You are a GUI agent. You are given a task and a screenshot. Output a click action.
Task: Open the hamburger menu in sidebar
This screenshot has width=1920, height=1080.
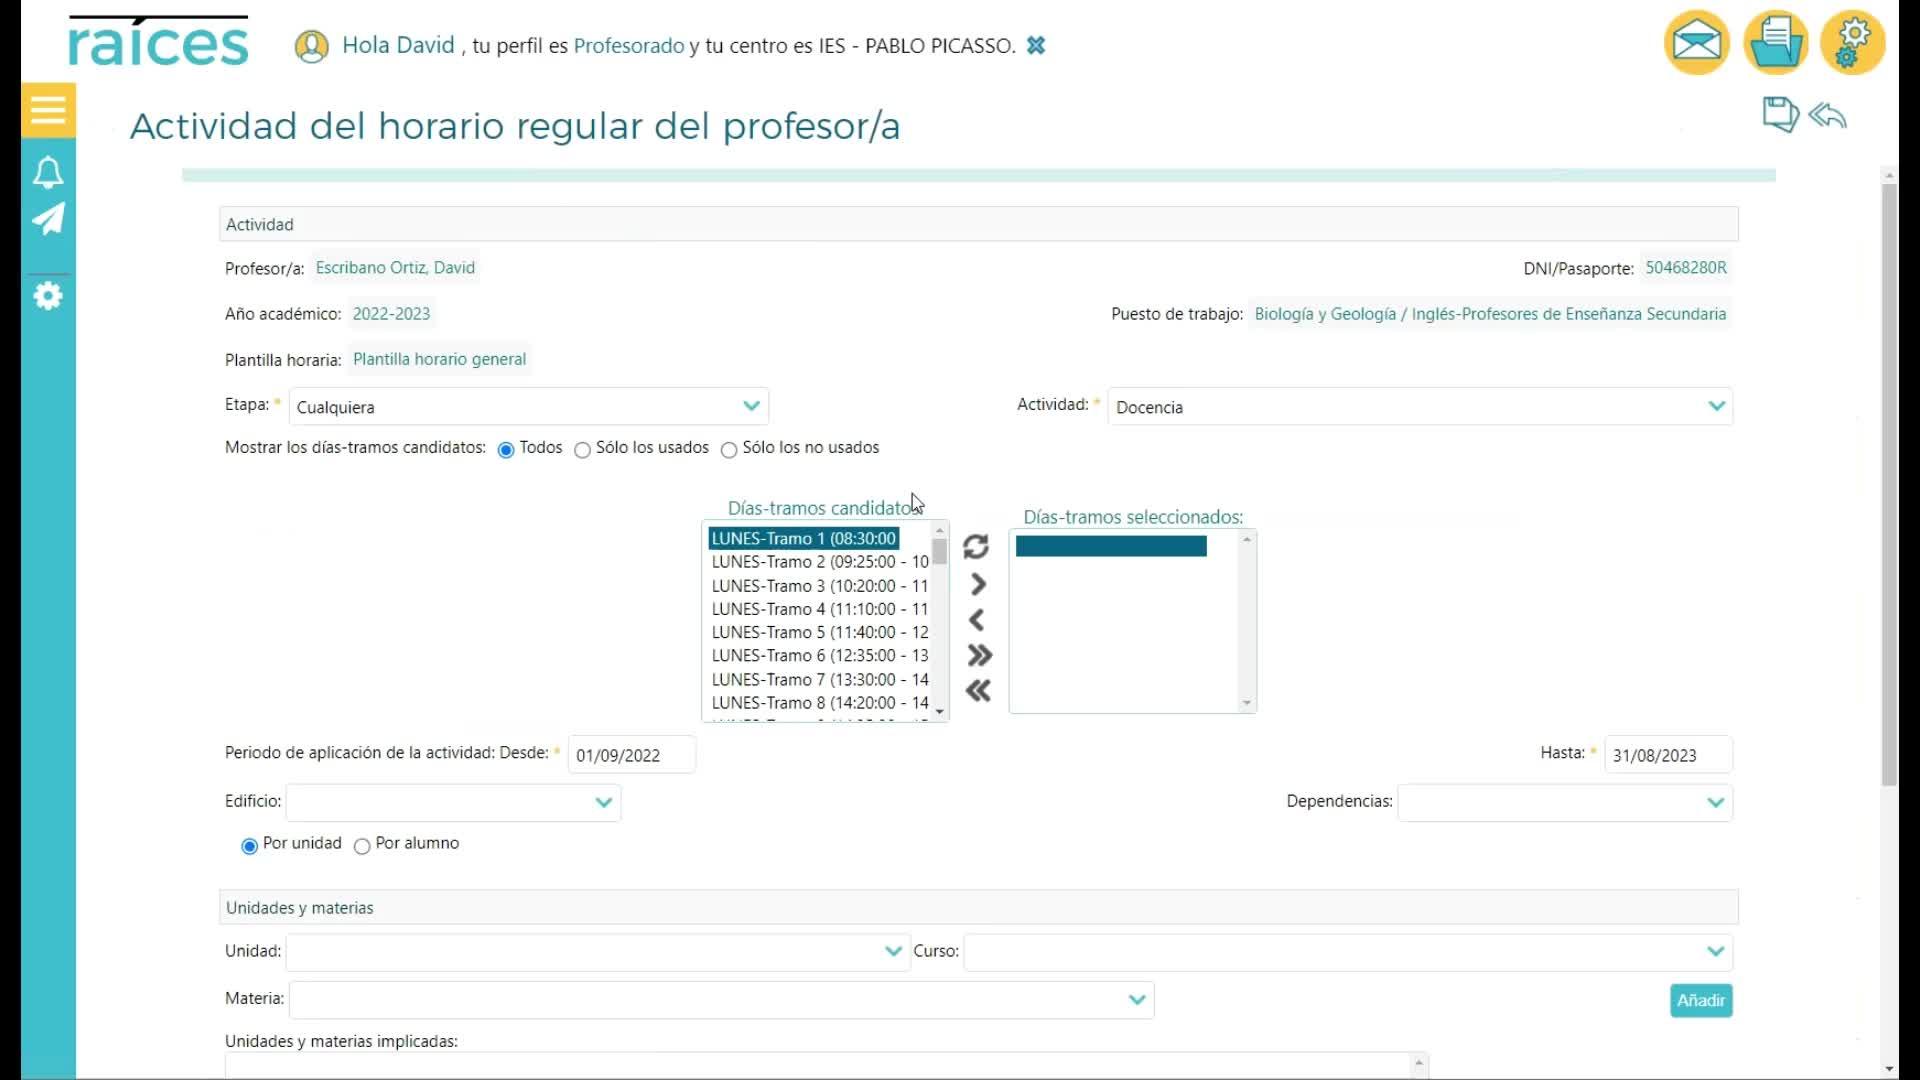(x=48, y=109)
